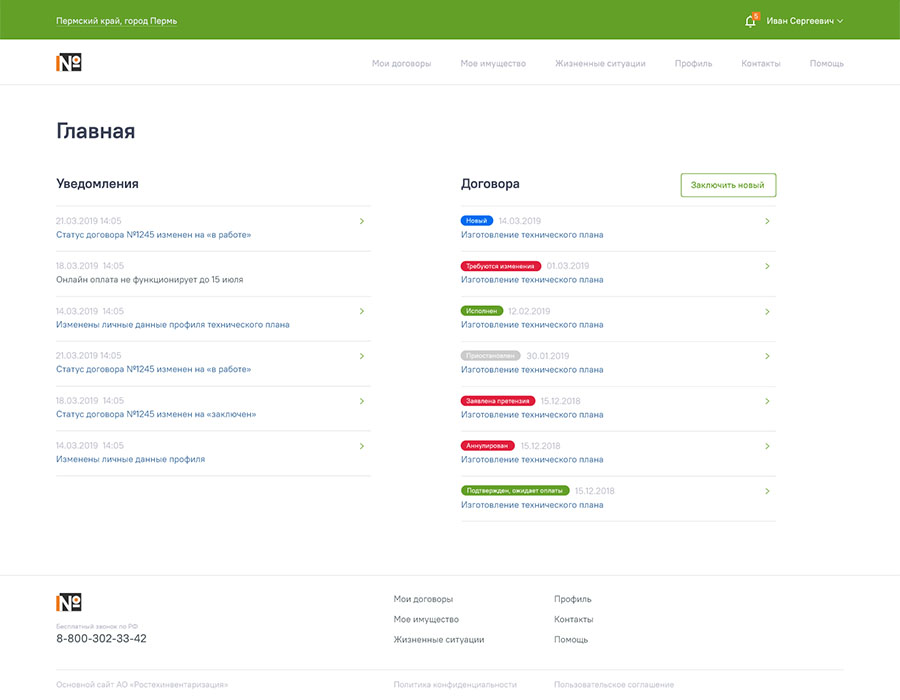Open arrow for Заявлена претензия contract

(767, 401)
